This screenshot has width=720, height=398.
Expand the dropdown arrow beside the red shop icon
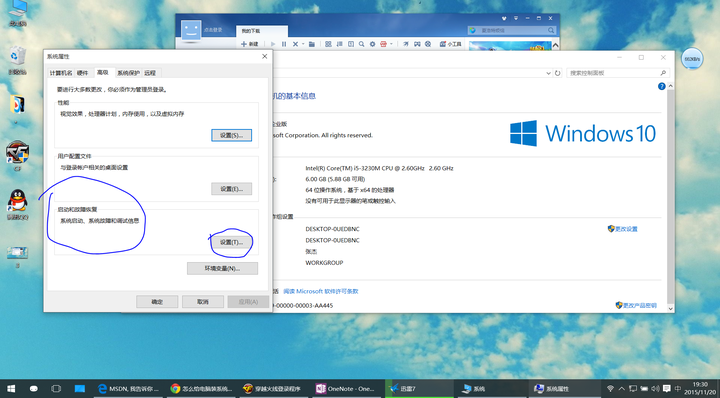tap(391, 44)
